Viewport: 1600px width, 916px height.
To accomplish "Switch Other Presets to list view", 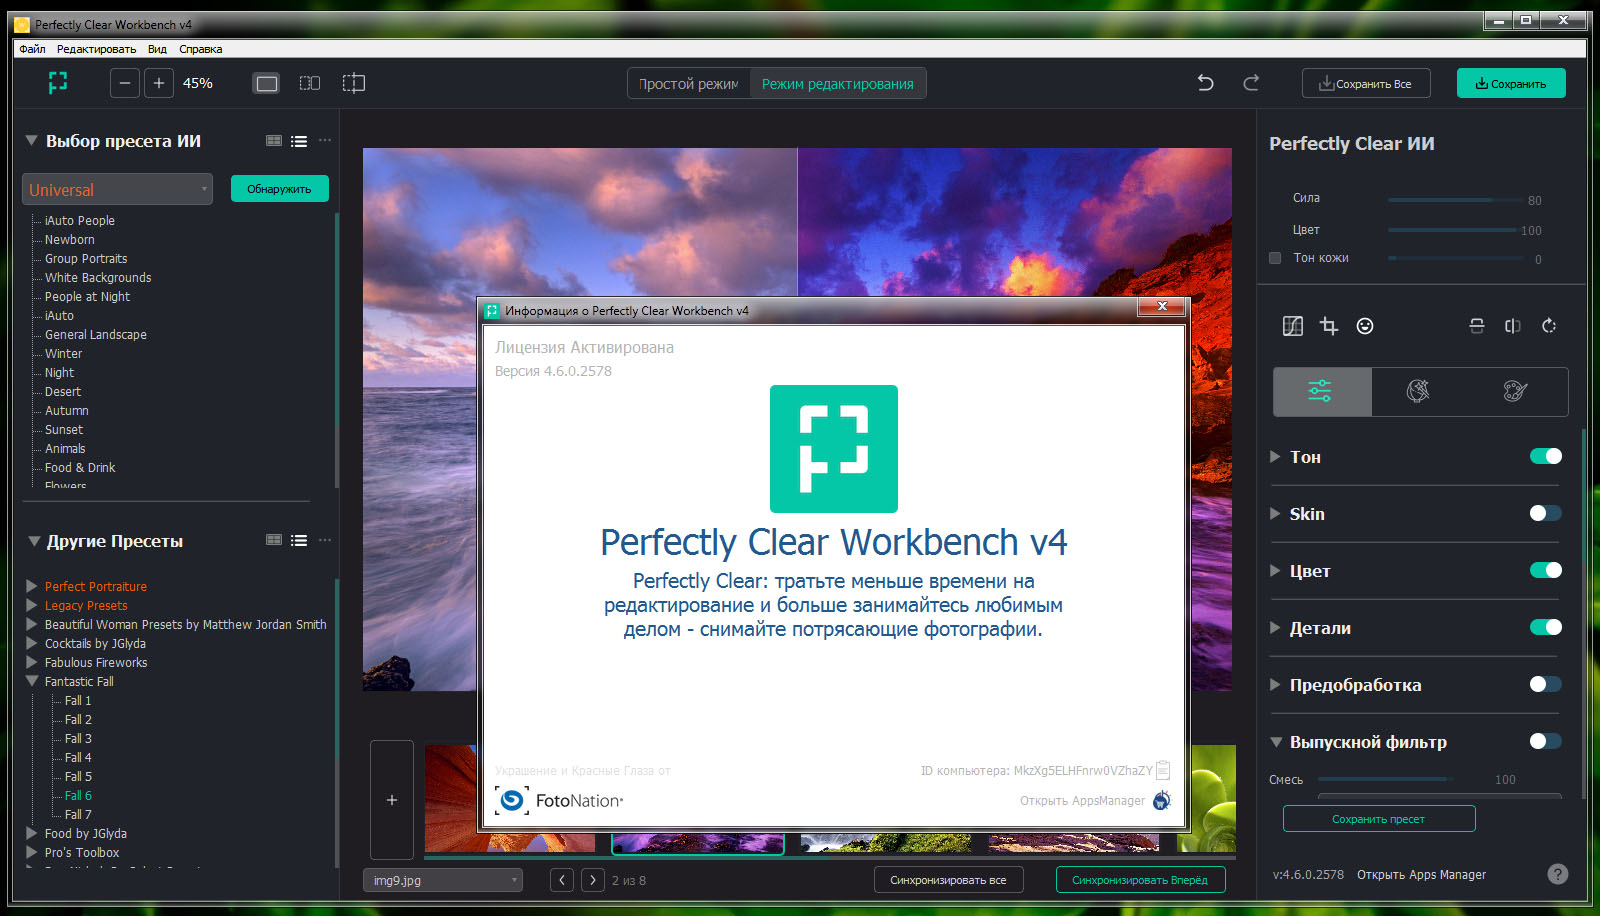I will (299, 540).
